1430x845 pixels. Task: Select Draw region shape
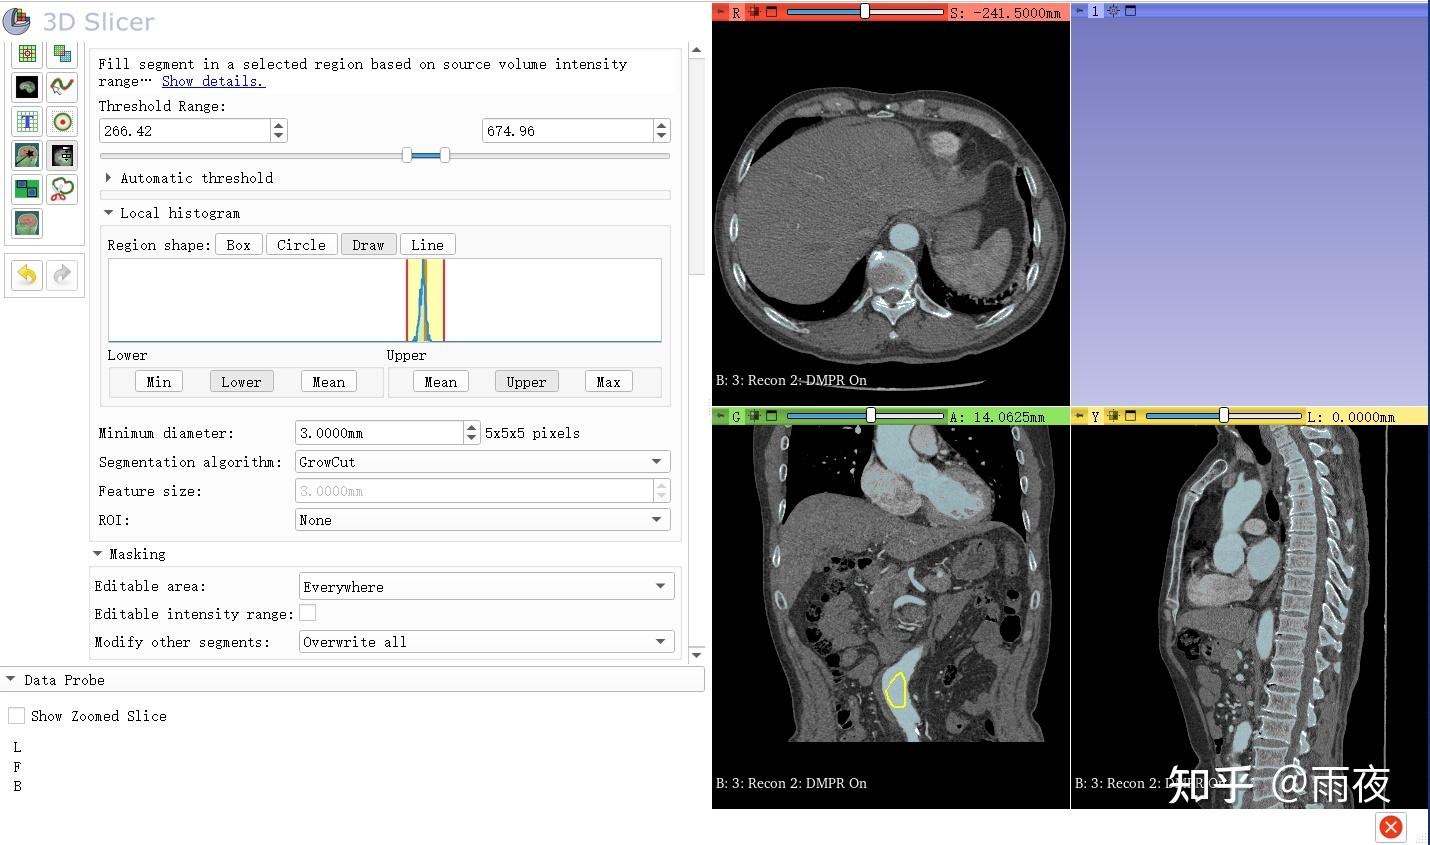(368, 245)
